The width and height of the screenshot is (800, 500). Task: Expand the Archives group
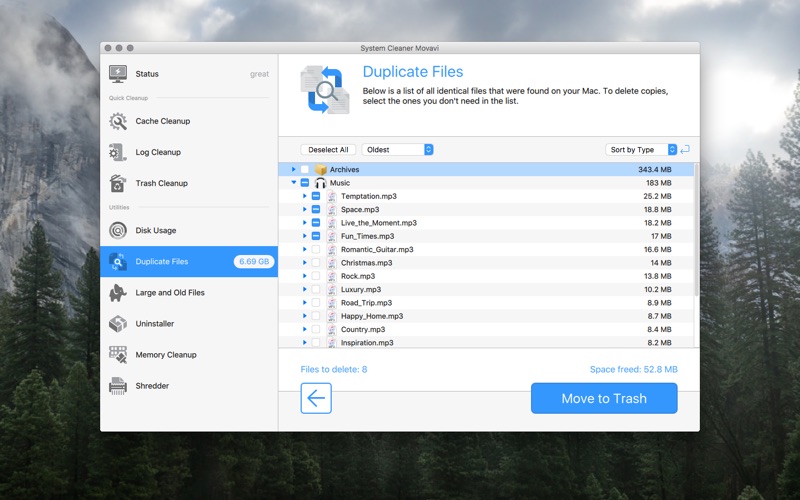[293, 169]
